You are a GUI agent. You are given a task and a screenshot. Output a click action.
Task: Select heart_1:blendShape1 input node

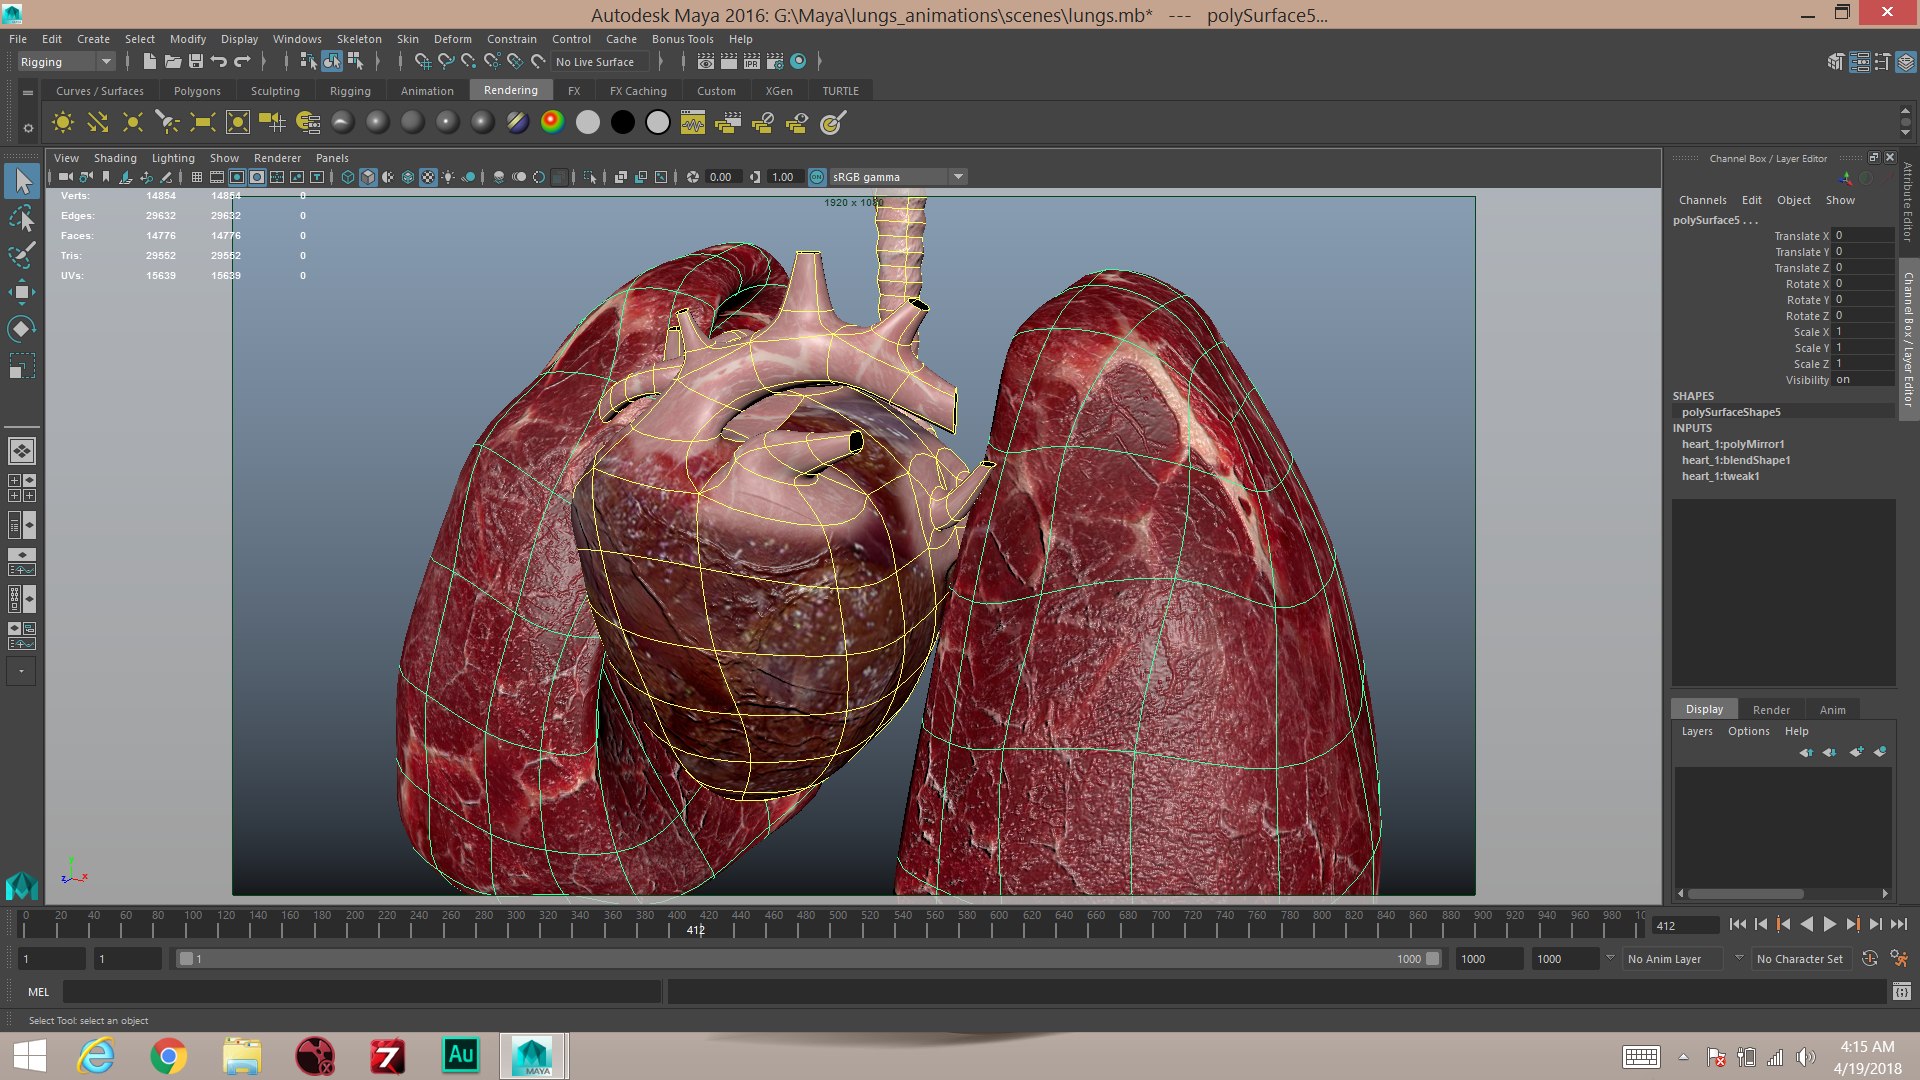[x=1736, y=460]
